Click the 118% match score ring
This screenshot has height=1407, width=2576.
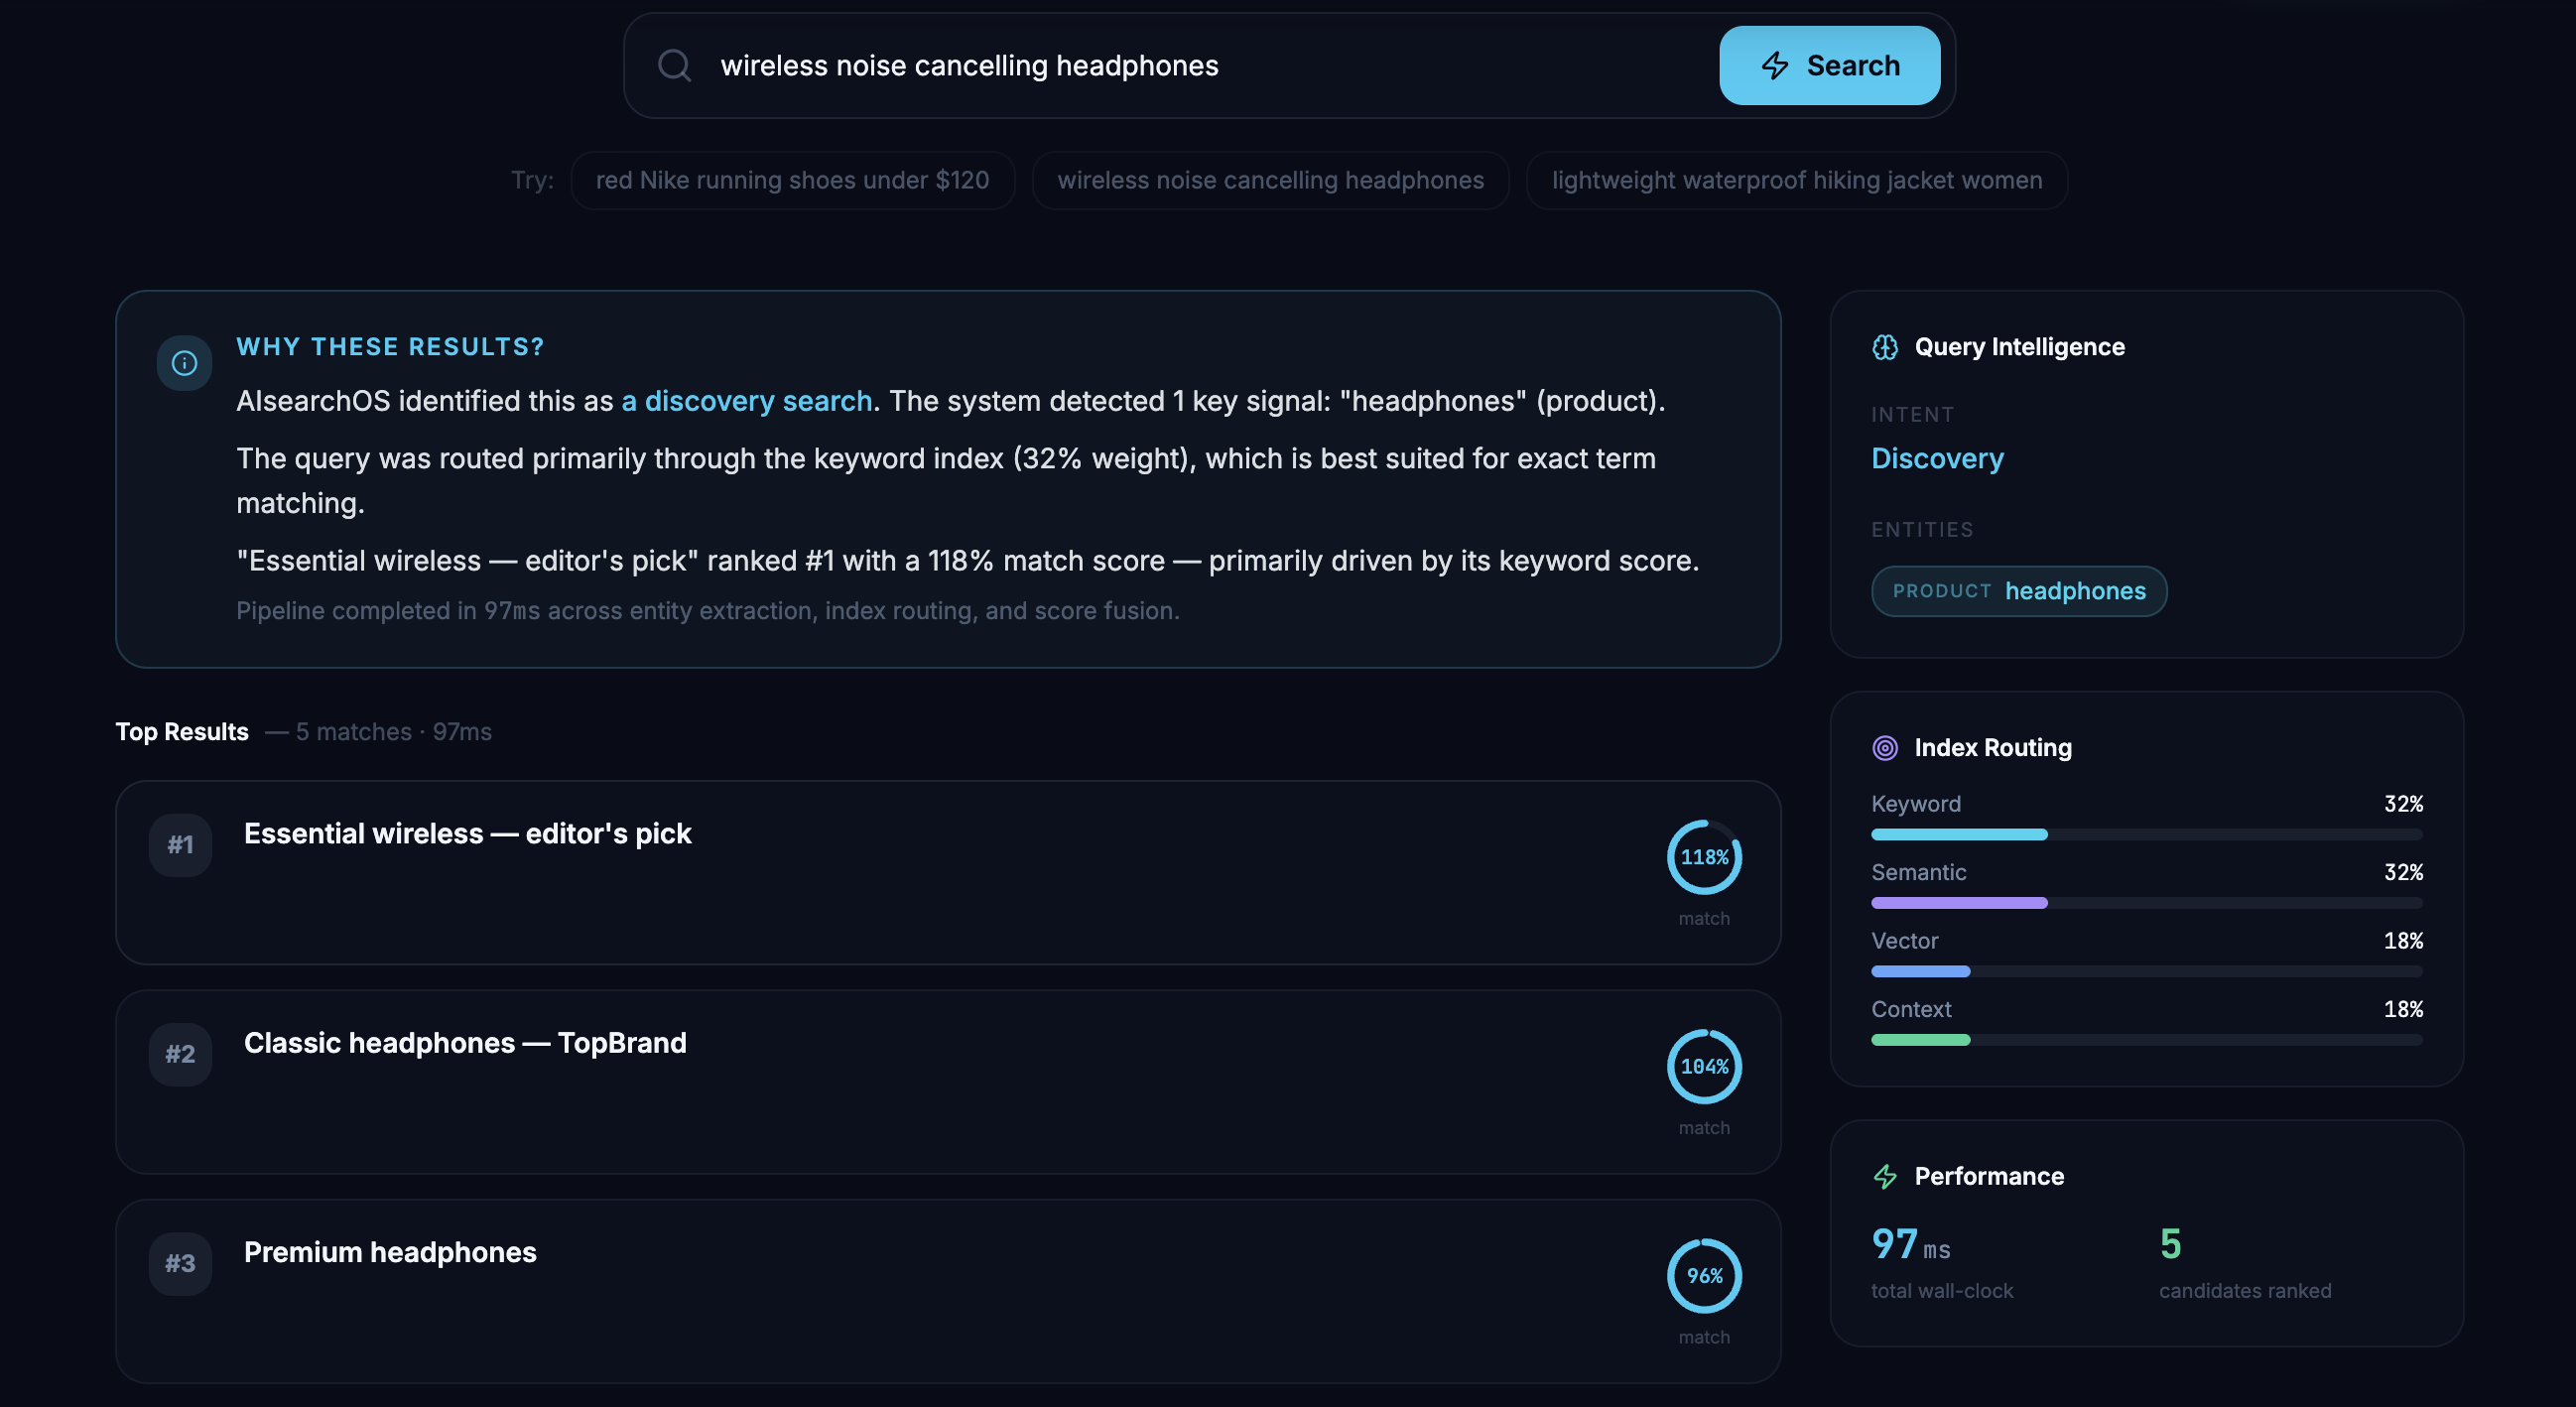[1704, 857]
